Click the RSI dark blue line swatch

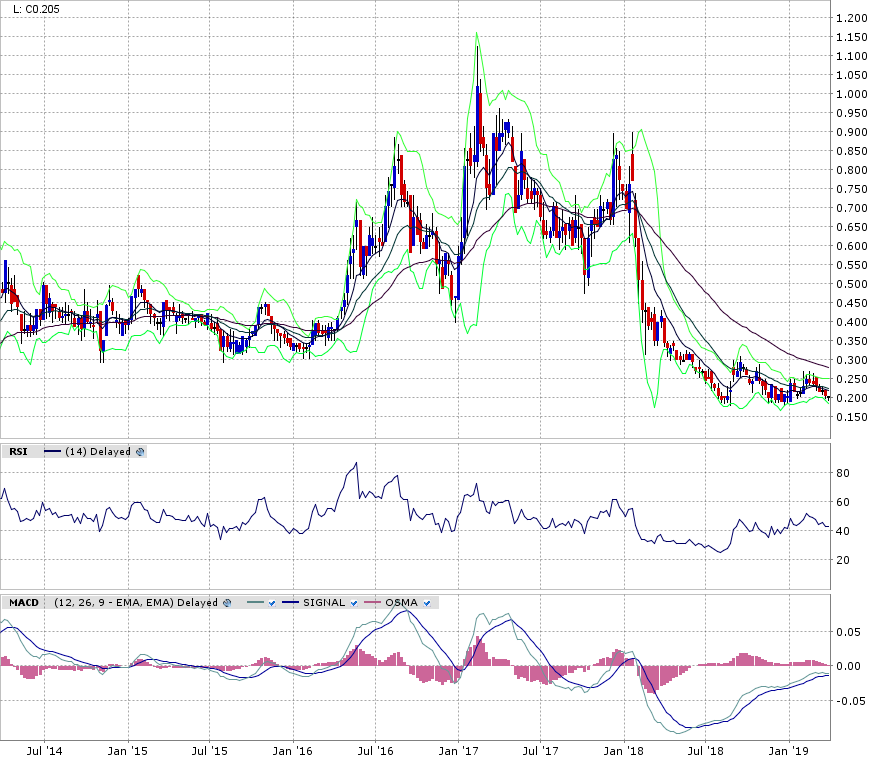(52, 452)
